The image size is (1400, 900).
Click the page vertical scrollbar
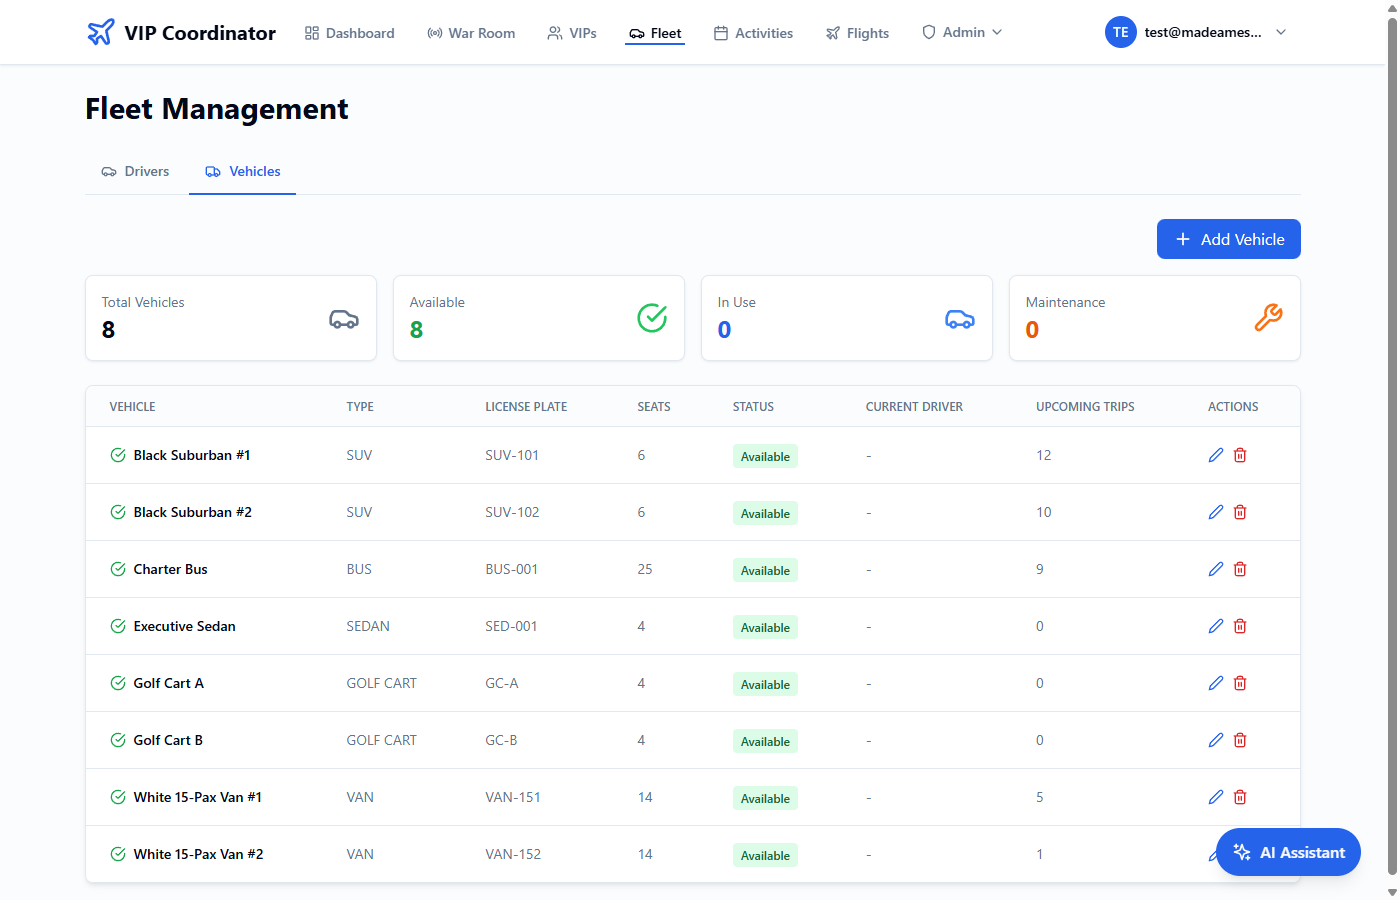(x=1392, y=400)
